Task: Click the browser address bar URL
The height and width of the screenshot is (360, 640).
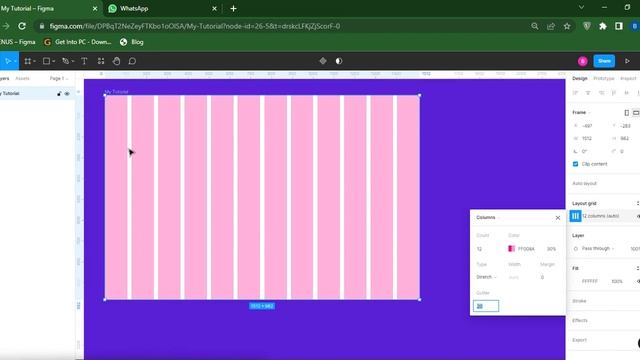Action: coord(195,26)
